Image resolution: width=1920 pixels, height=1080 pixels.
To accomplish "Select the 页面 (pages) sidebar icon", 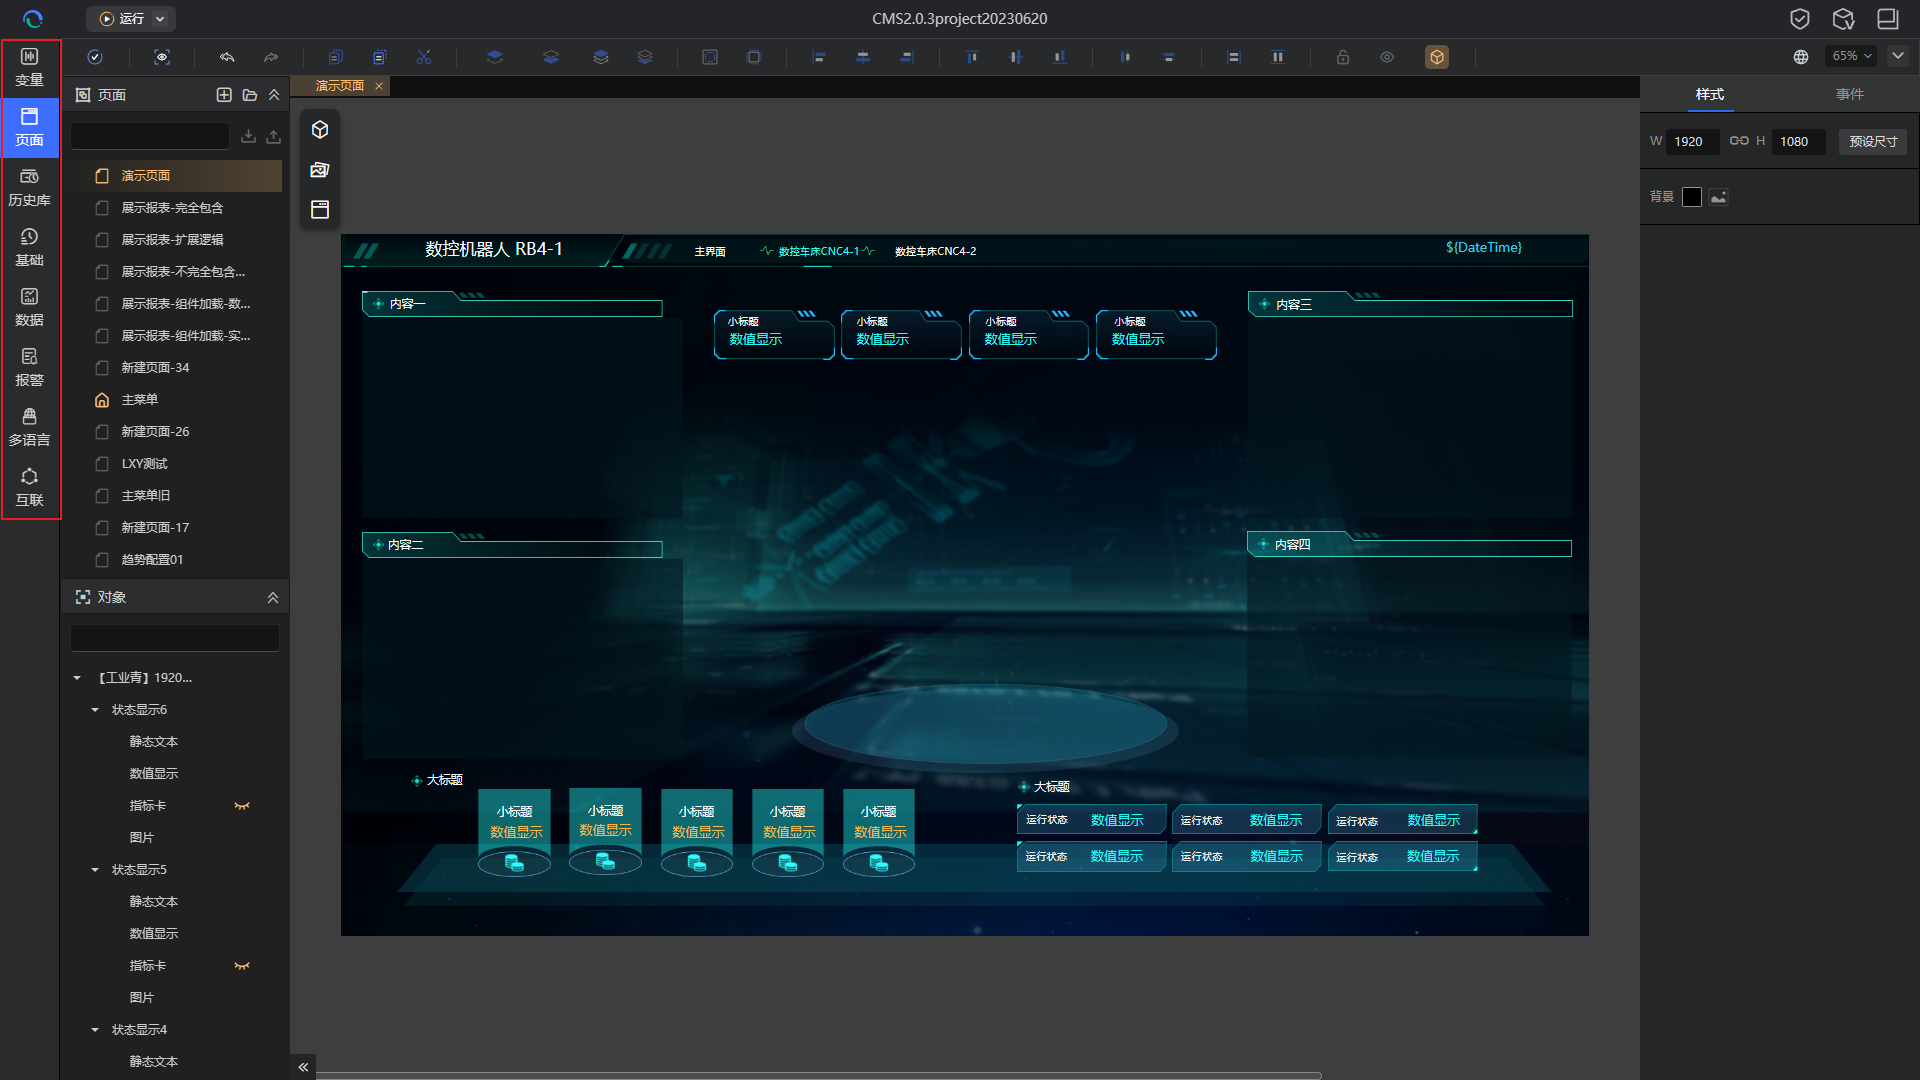I will 30,127.
